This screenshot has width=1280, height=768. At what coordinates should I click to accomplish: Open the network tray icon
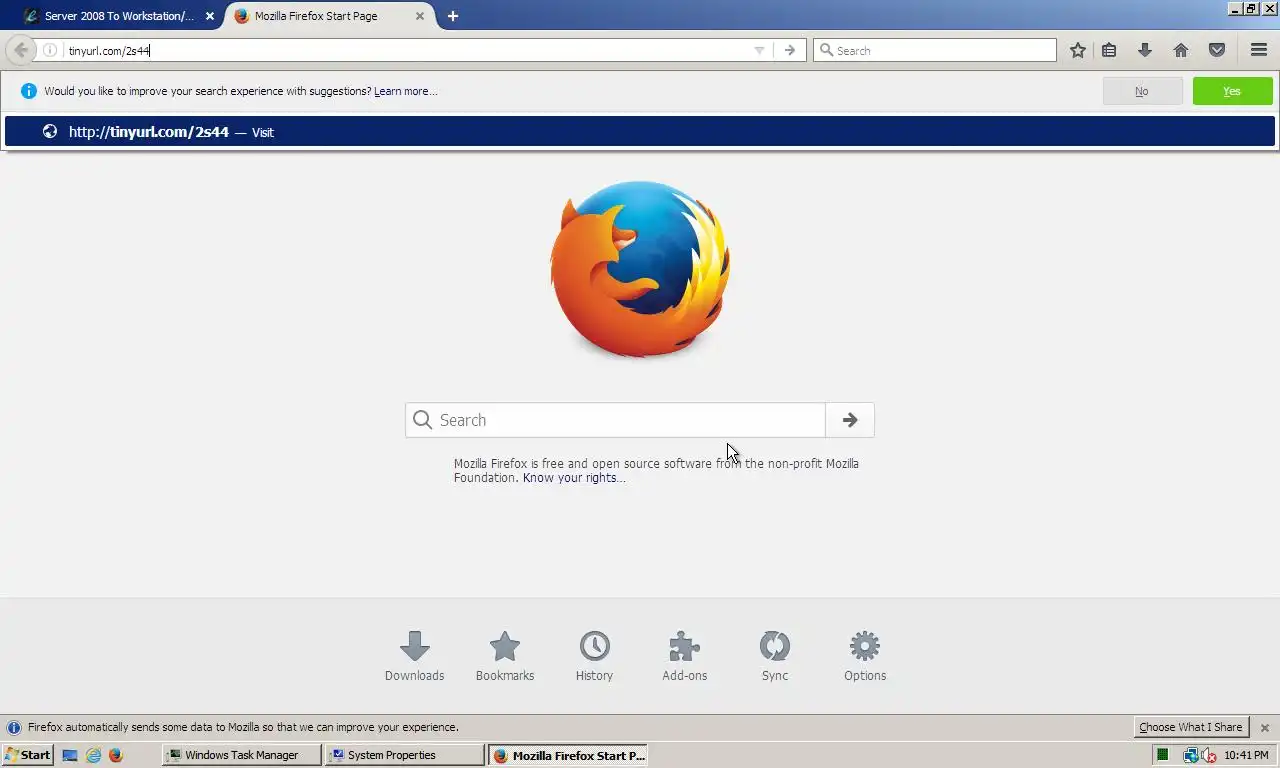pyautogui.click(x=1191, y=755)
